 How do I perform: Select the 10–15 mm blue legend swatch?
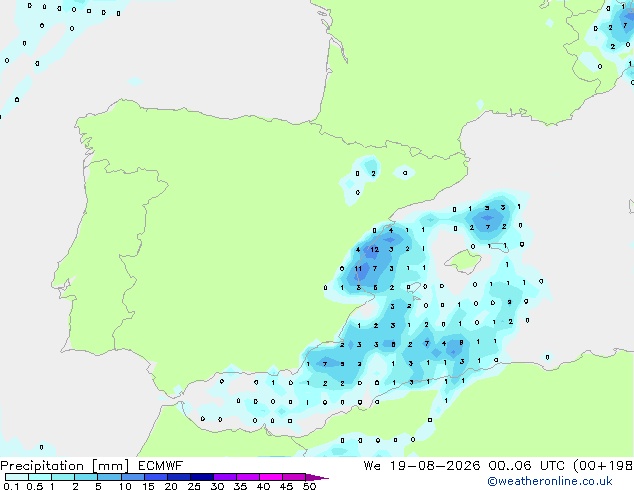tap(133, 477)
